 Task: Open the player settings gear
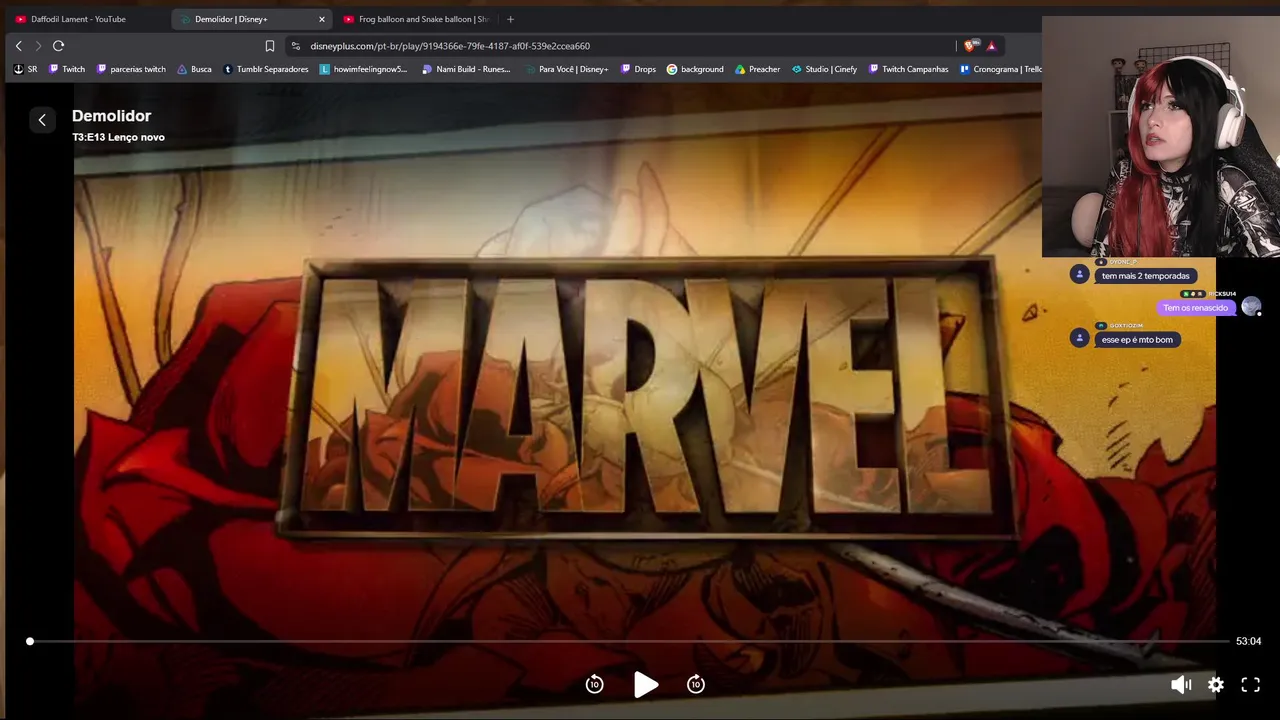pyautogui.click(x=1216, y=684)
